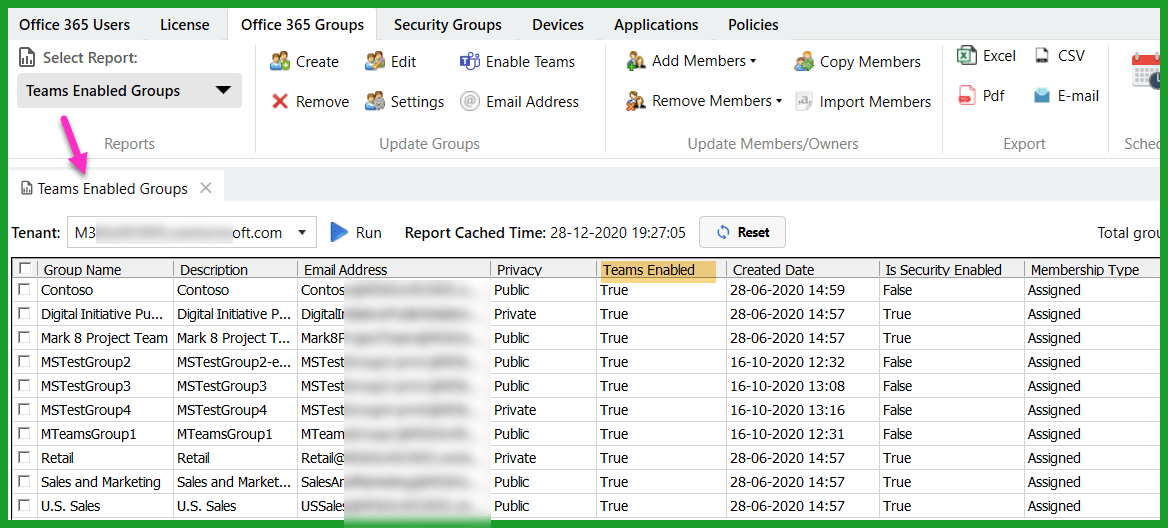
Task: Tick the U.S. Sales row checkbox
Action: pos(25,505)
